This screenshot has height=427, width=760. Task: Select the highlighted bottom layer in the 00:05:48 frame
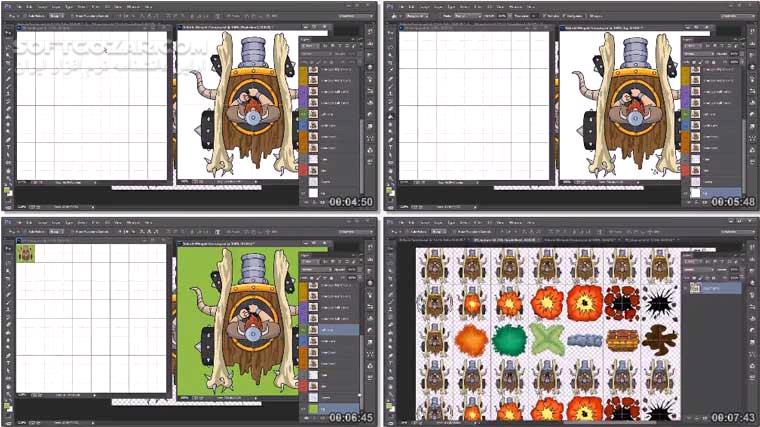tap(712, 193)
